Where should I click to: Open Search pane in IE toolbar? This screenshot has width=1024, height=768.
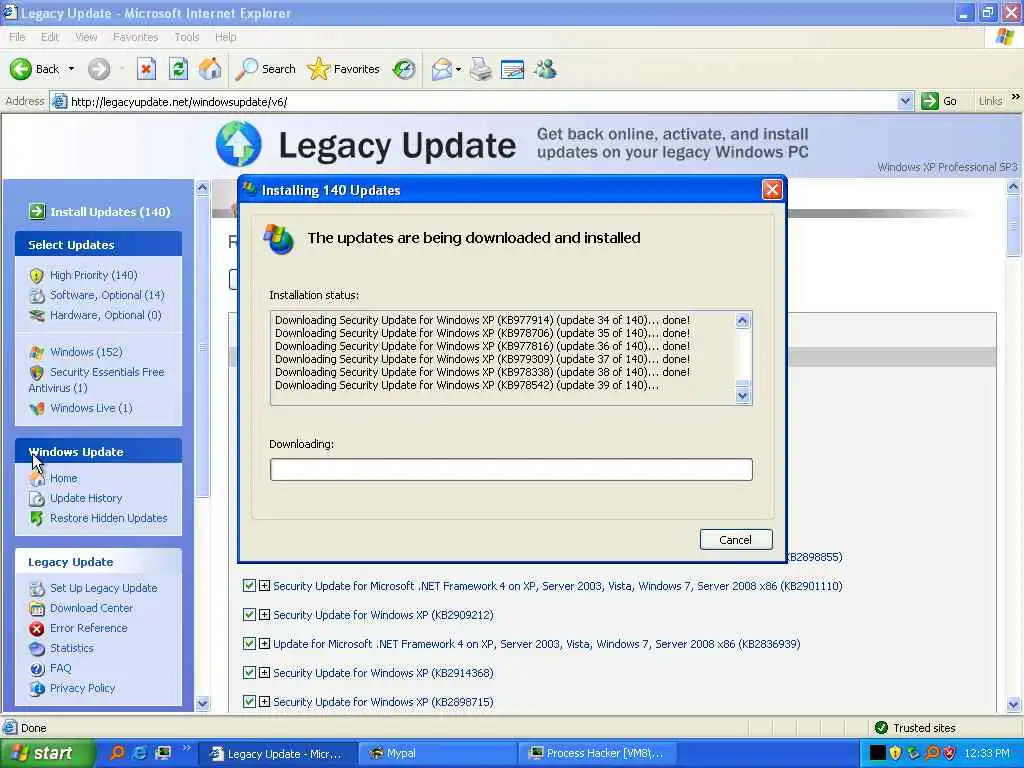click(266, 69)
